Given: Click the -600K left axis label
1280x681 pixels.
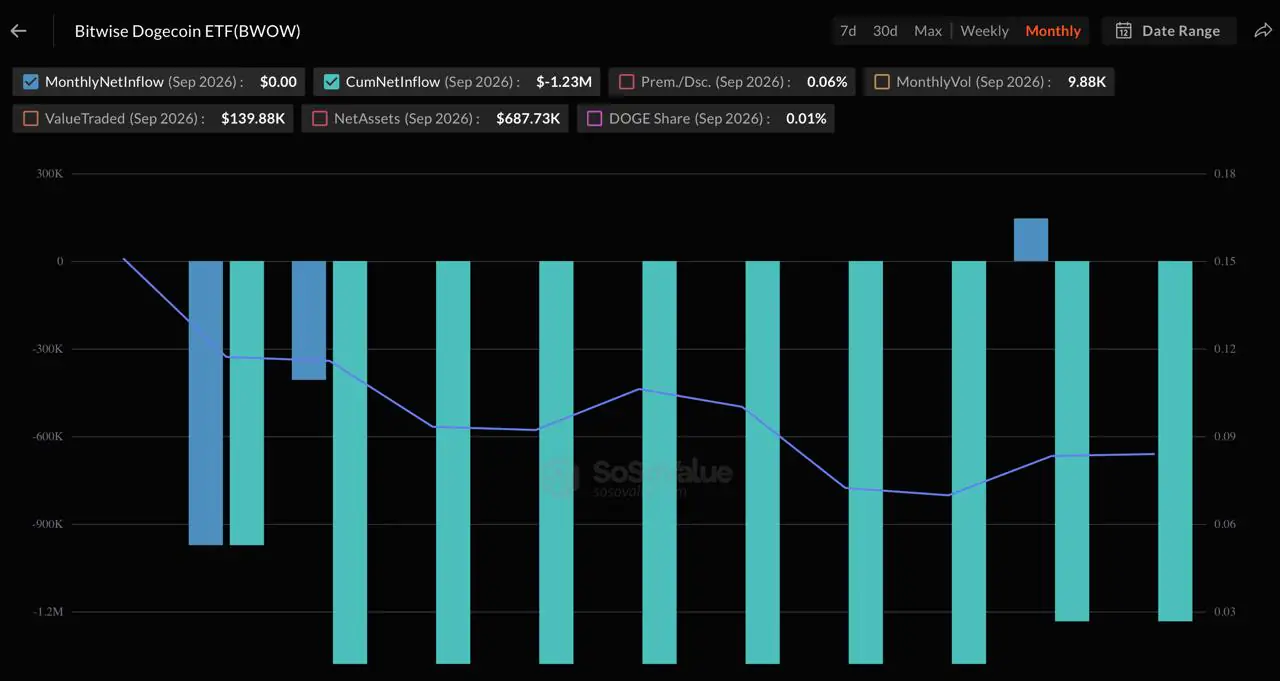Looking at the screenshot, I should [47, 437].
